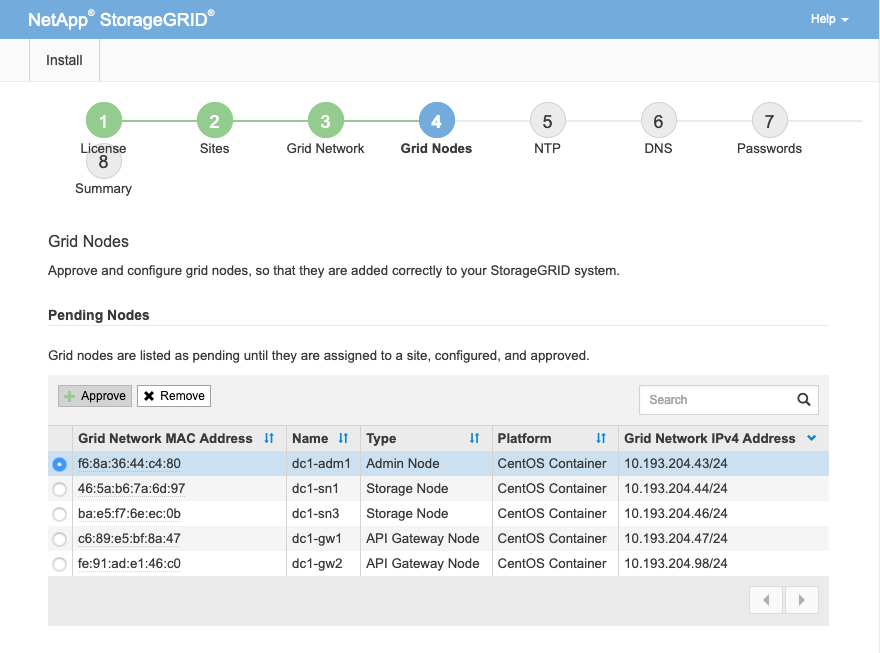Open the Install tab

[65, 60]
